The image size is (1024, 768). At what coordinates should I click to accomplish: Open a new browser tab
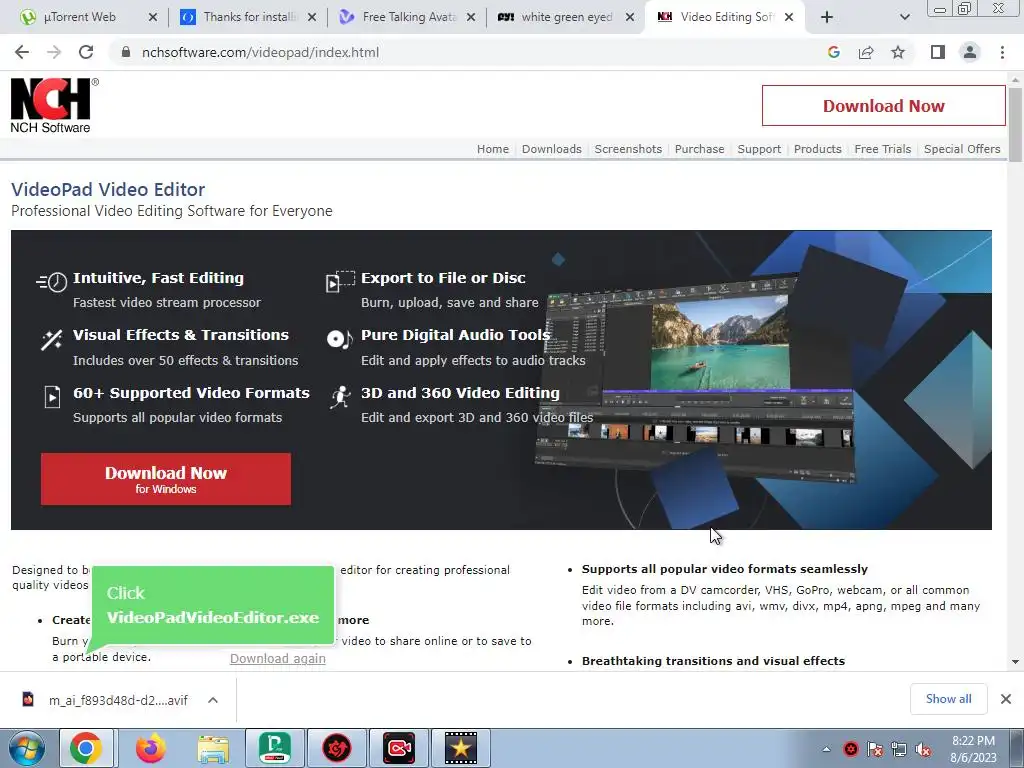tap(827, 17)
